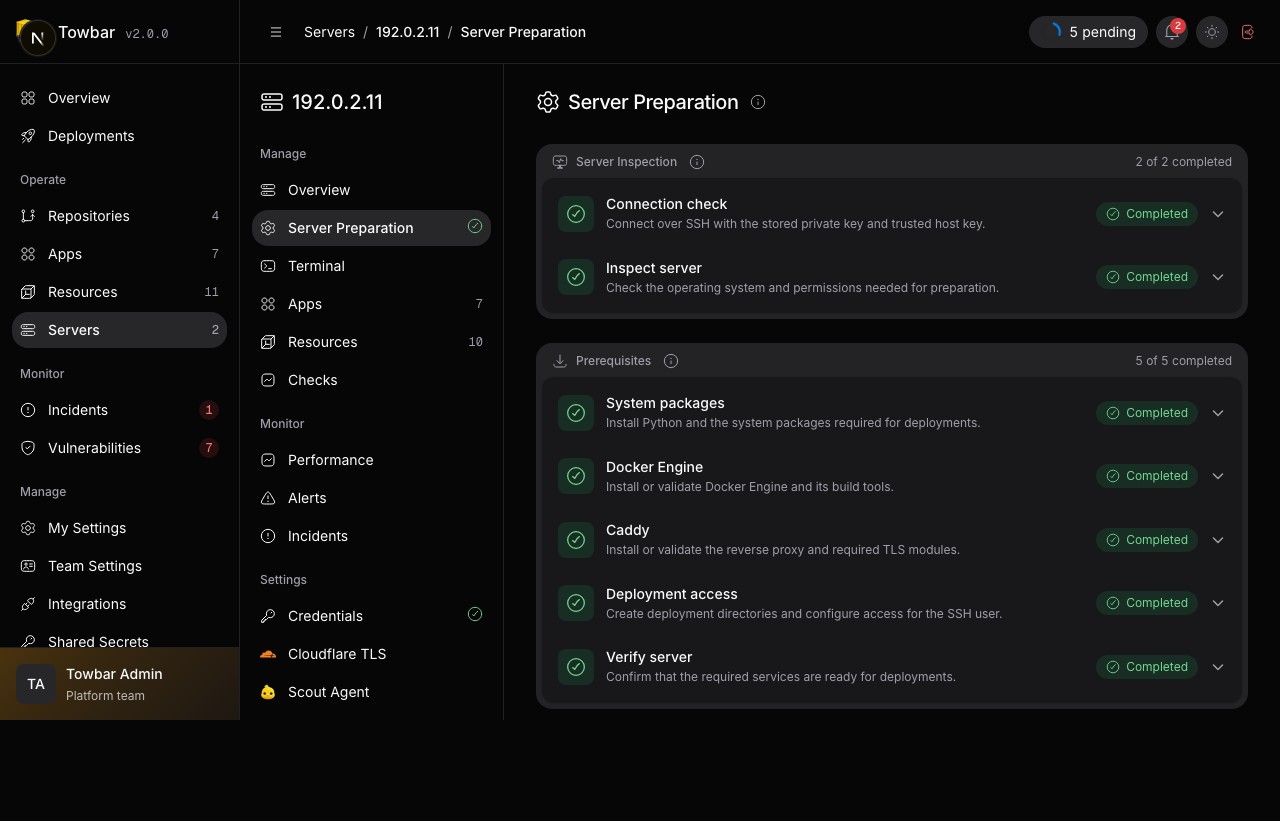Image resolution: width=1280 pixels, height=821 pixels.
Task: Open server Incidents in the server menu
Action: [x=371, y=536]
